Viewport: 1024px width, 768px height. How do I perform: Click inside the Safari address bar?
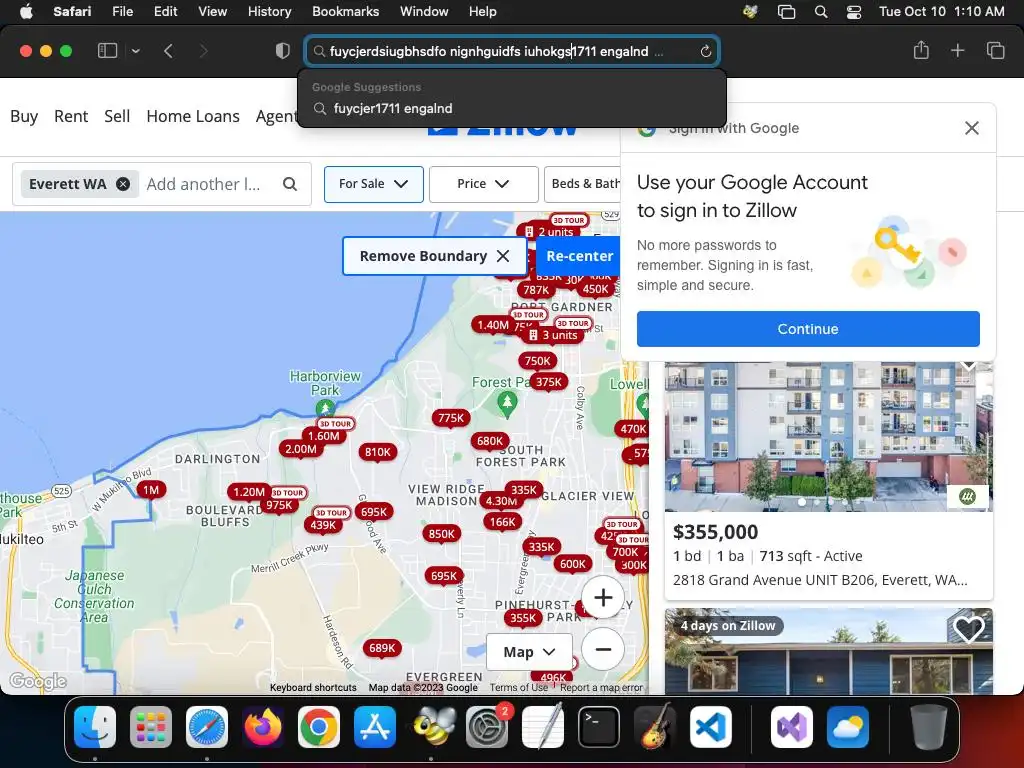point(512,51)
